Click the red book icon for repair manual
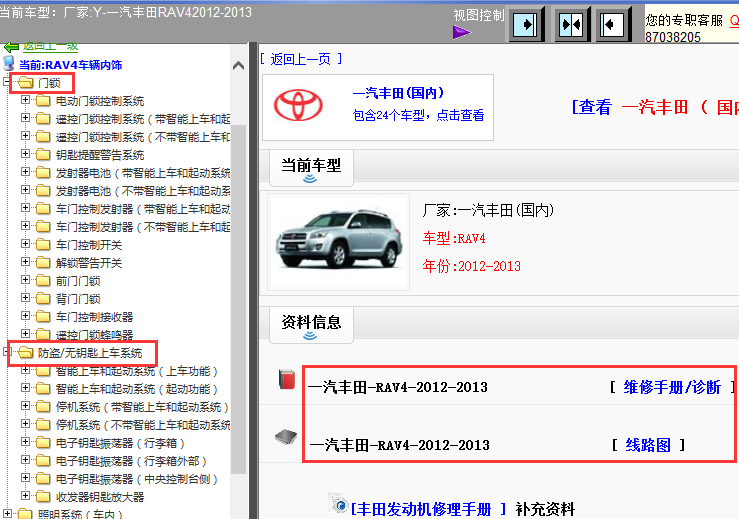 point(287,379)
